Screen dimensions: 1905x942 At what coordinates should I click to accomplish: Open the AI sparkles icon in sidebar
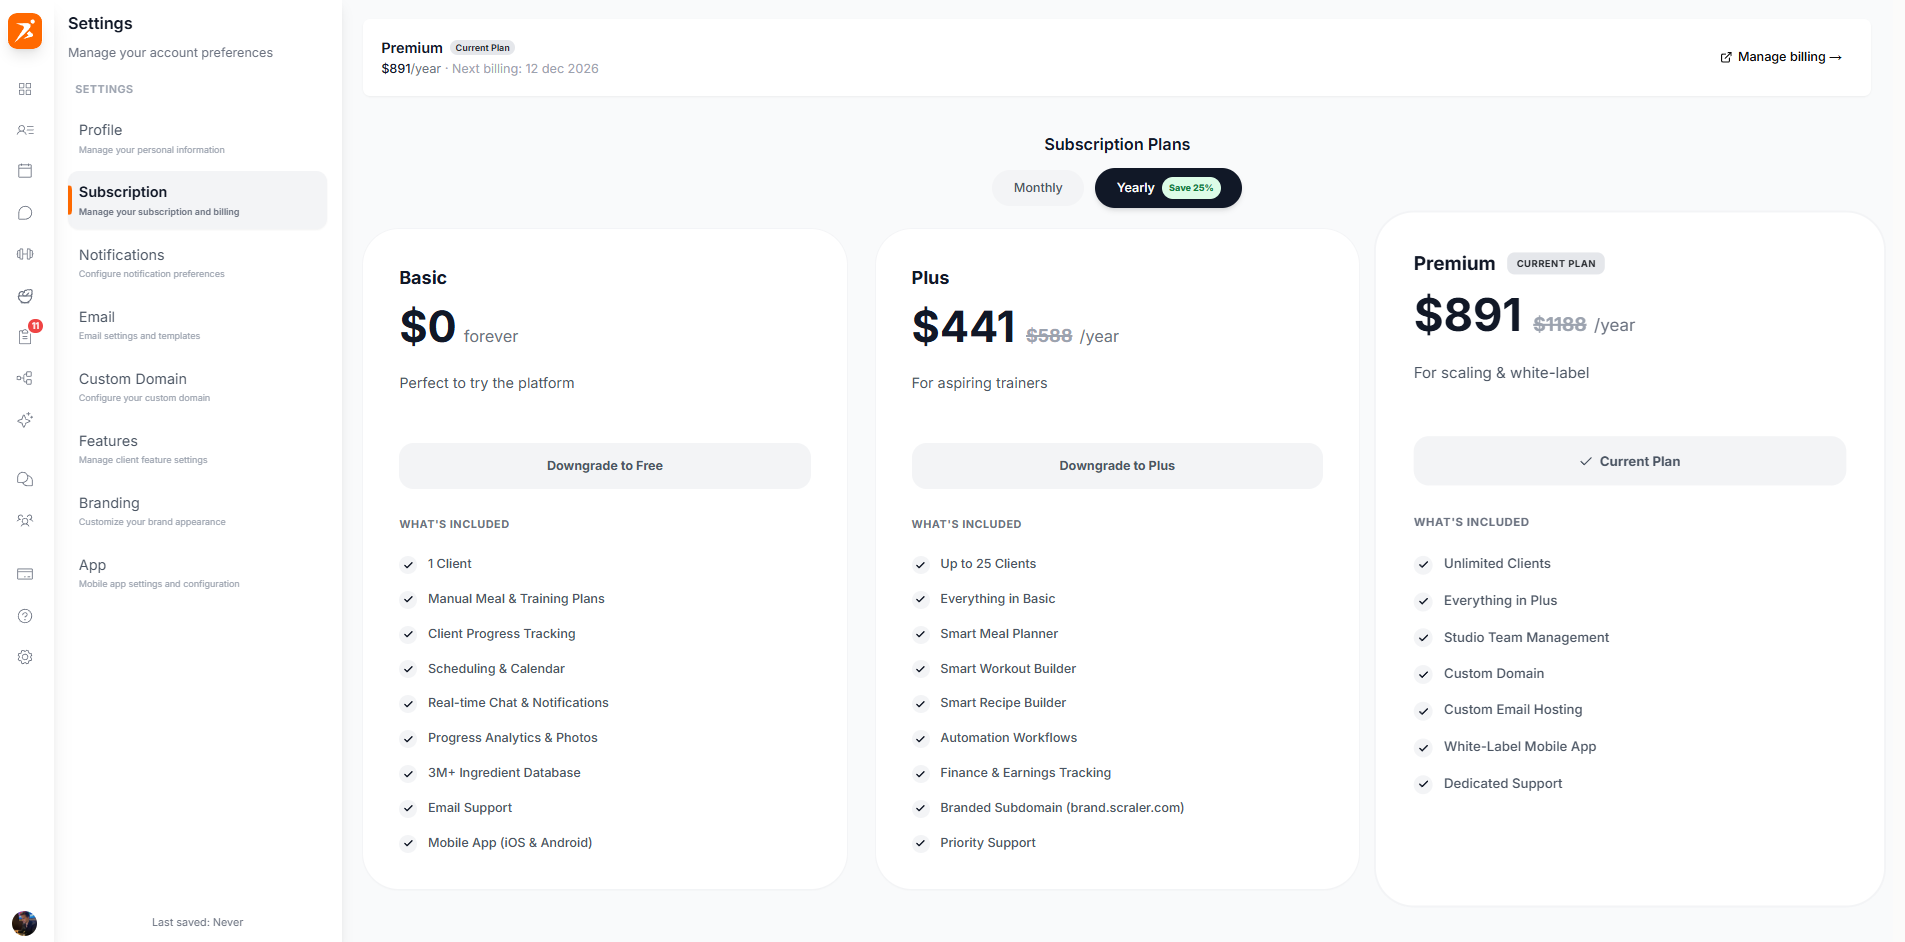25,420
